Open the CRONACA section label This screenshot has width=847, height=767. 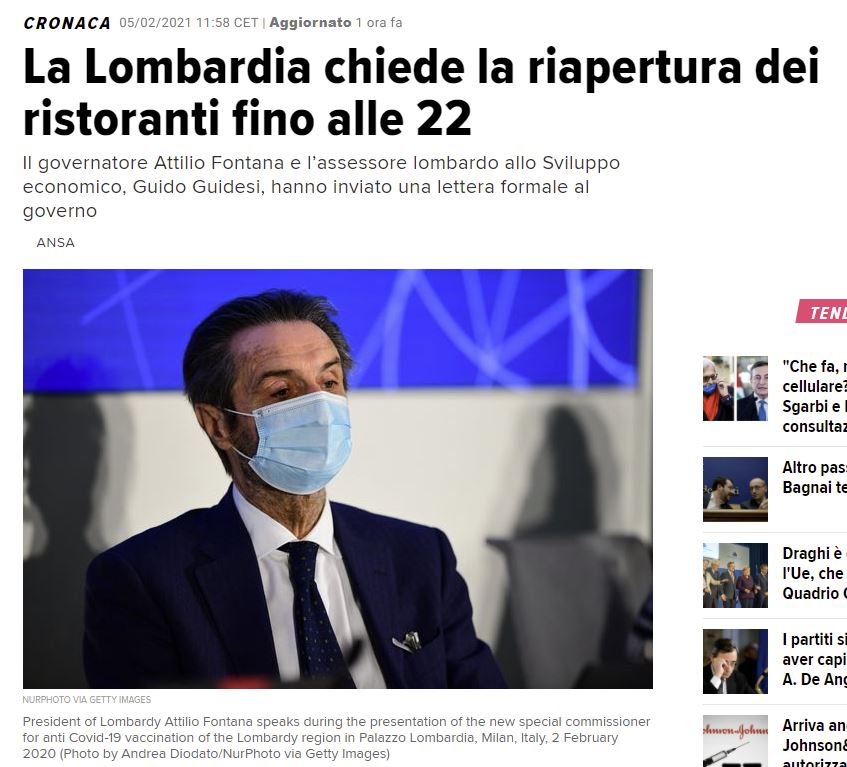pos(67,23)
